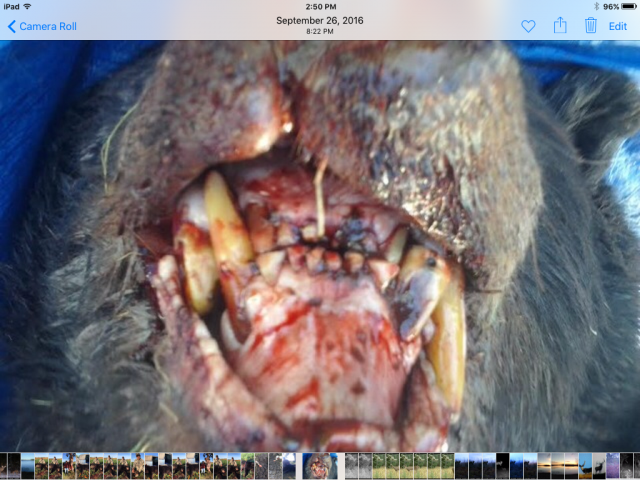Tap the battery icon in status bar

point(627,6)
